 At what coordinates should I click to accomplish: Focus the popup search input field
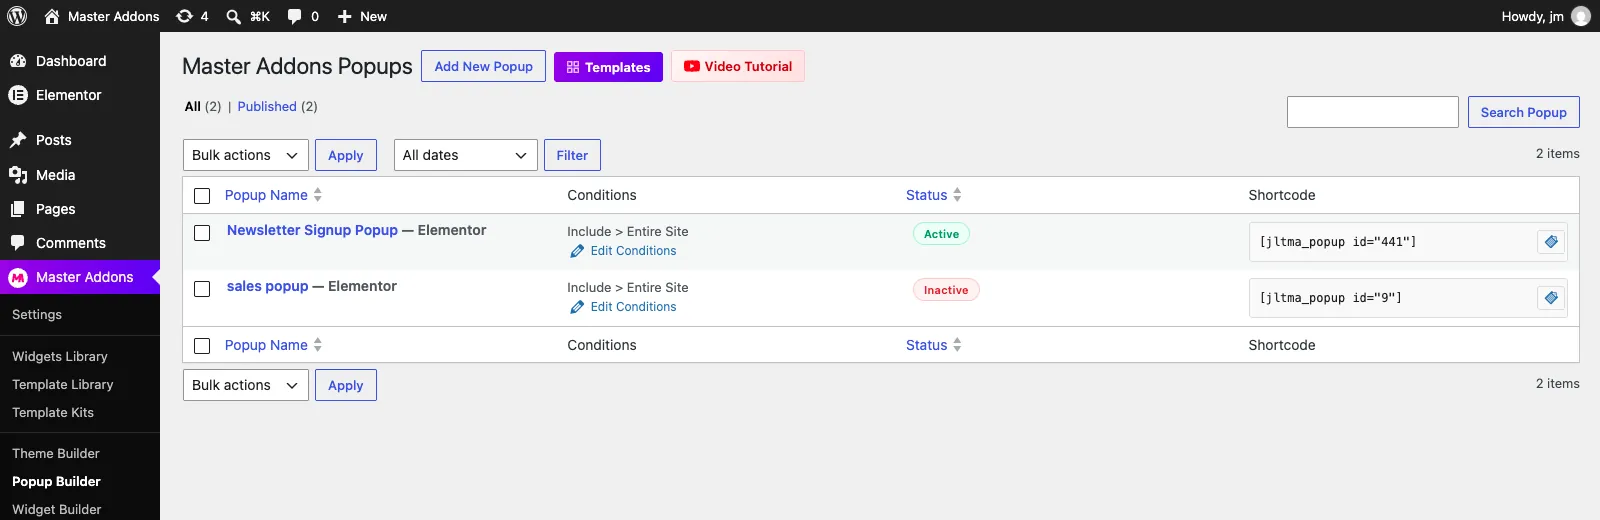(1373, 112)
